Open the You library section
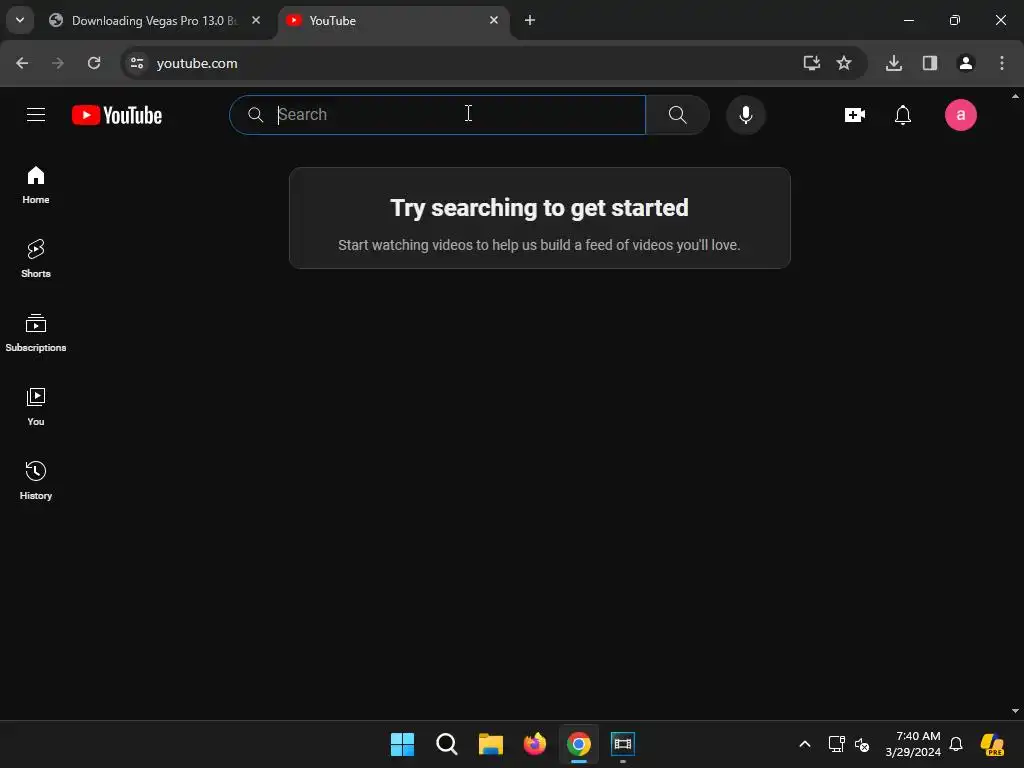The height and width of the screenshot is (768, 1024). (x=36, y=406)
